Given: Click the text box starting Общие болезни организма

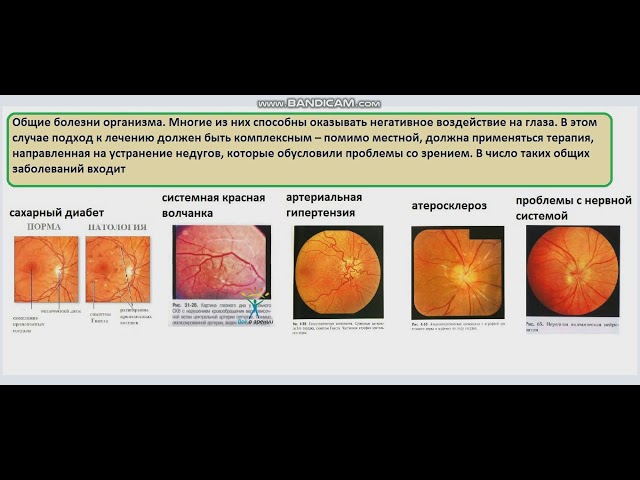Looking at the screenshot, I should (309, 149).
